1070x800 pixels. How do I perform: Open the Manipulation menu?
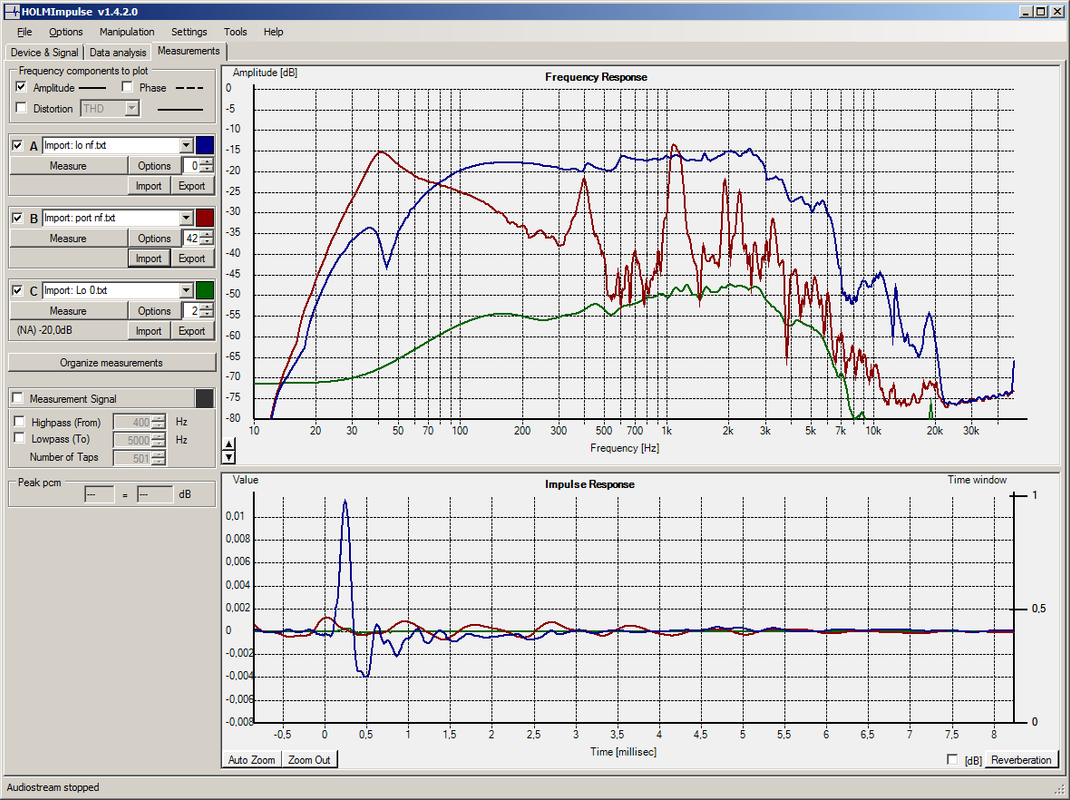tap(127, 31)
